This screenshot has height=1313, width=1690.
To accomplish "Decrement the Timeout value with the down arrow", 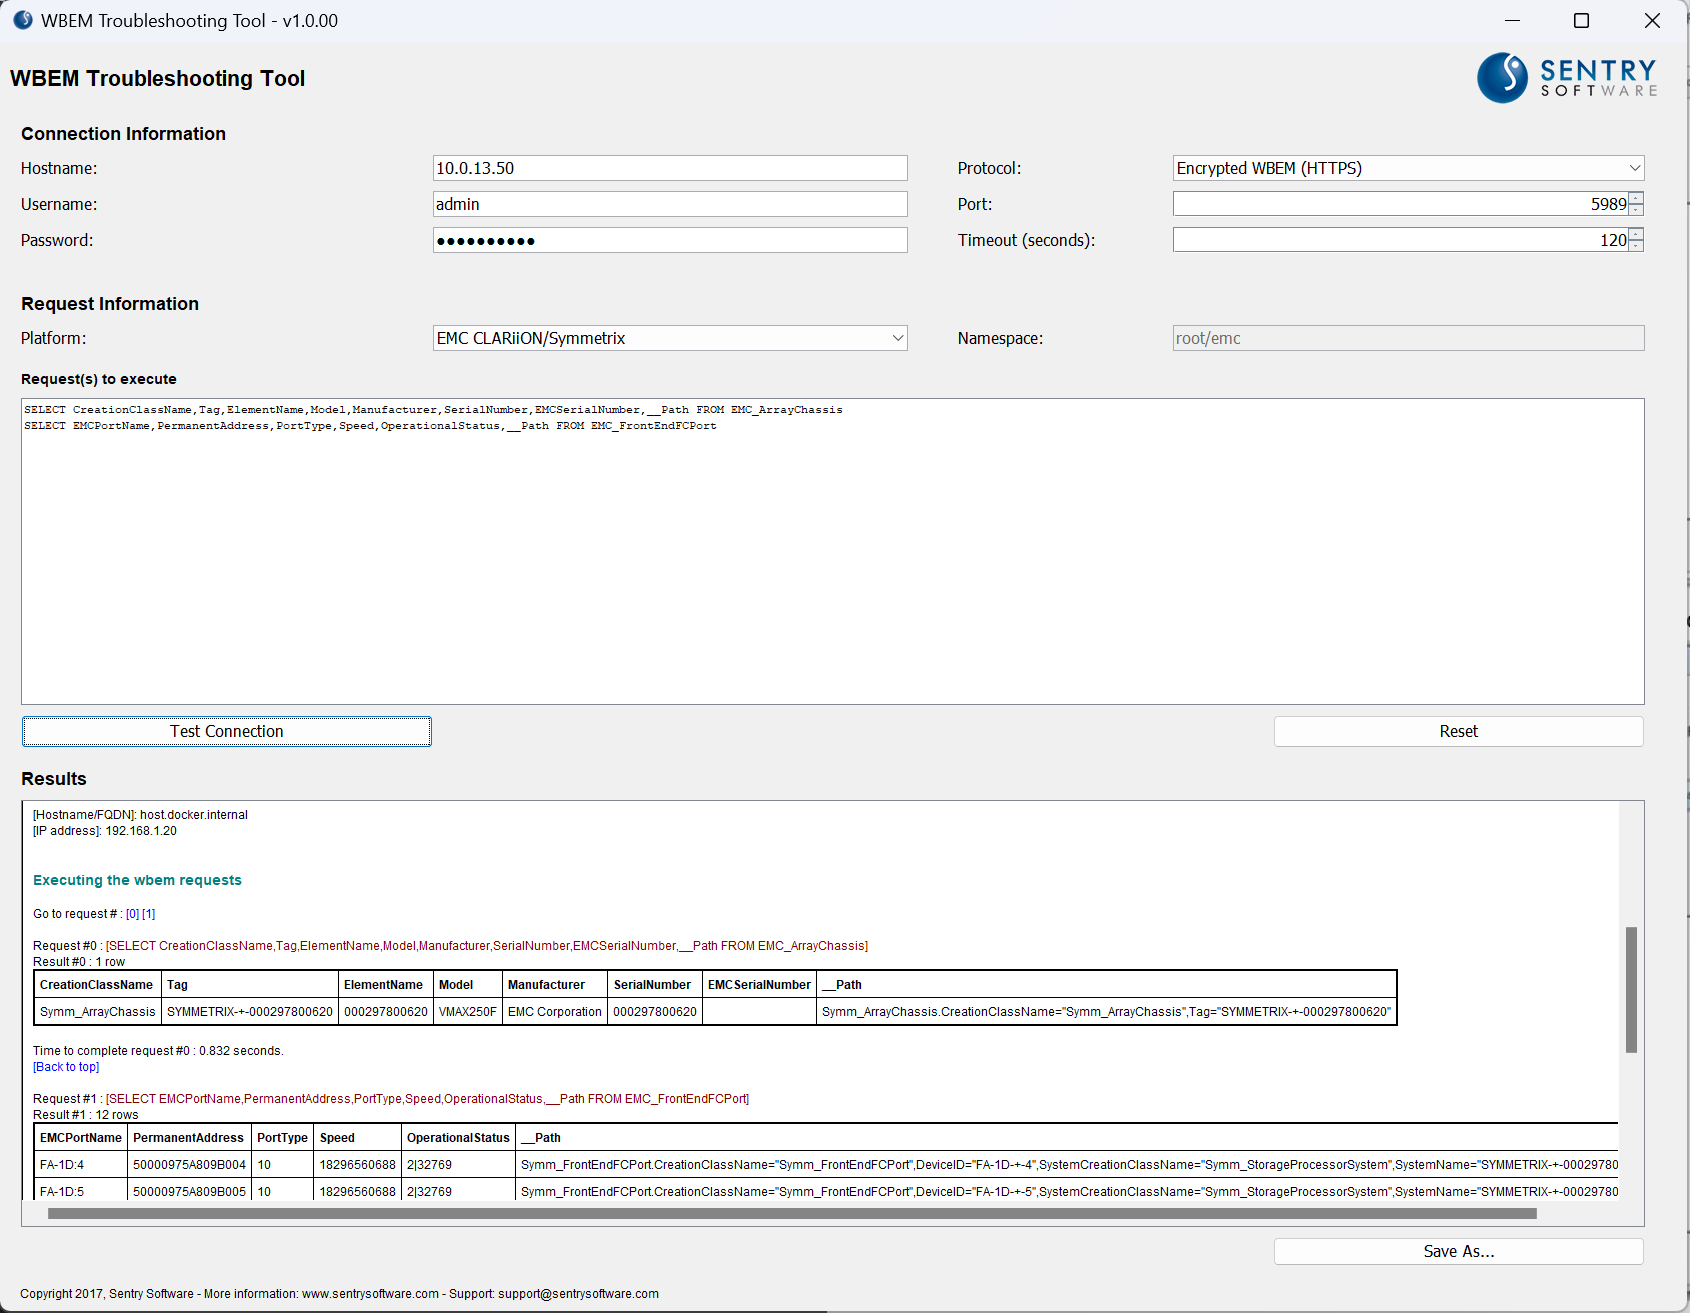I will [1636, 245].
